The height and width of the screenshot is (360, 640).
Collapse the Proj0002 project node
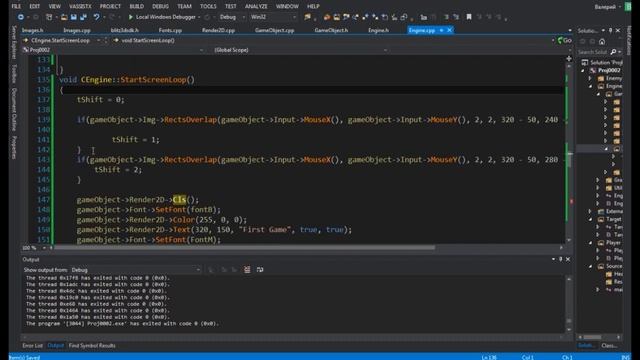tap(583, 70)
